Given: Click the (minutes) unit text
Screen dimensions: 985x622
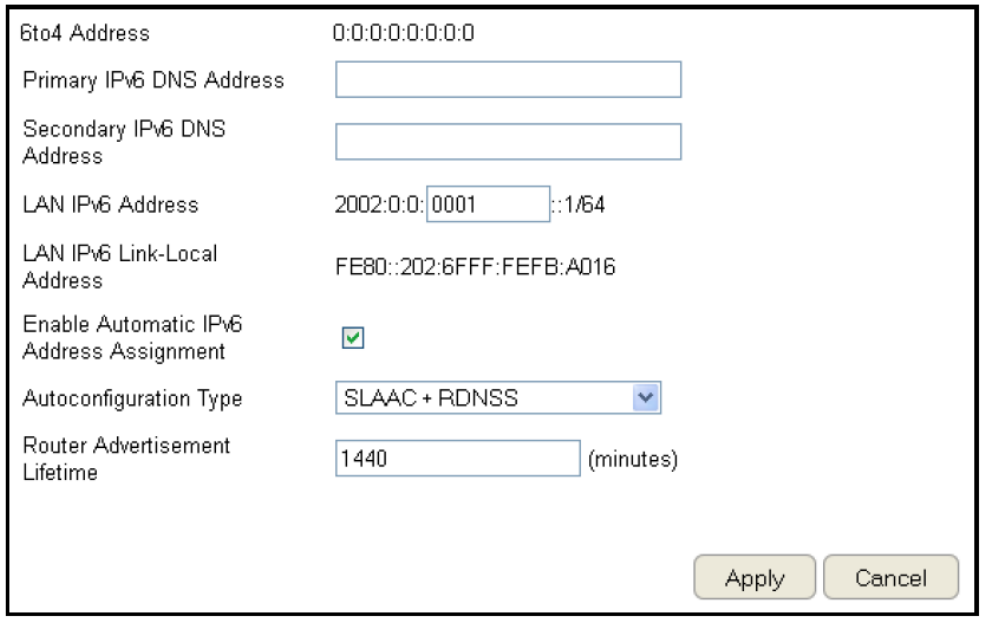Looking at the screenshot, I should (x=633, y=460).
